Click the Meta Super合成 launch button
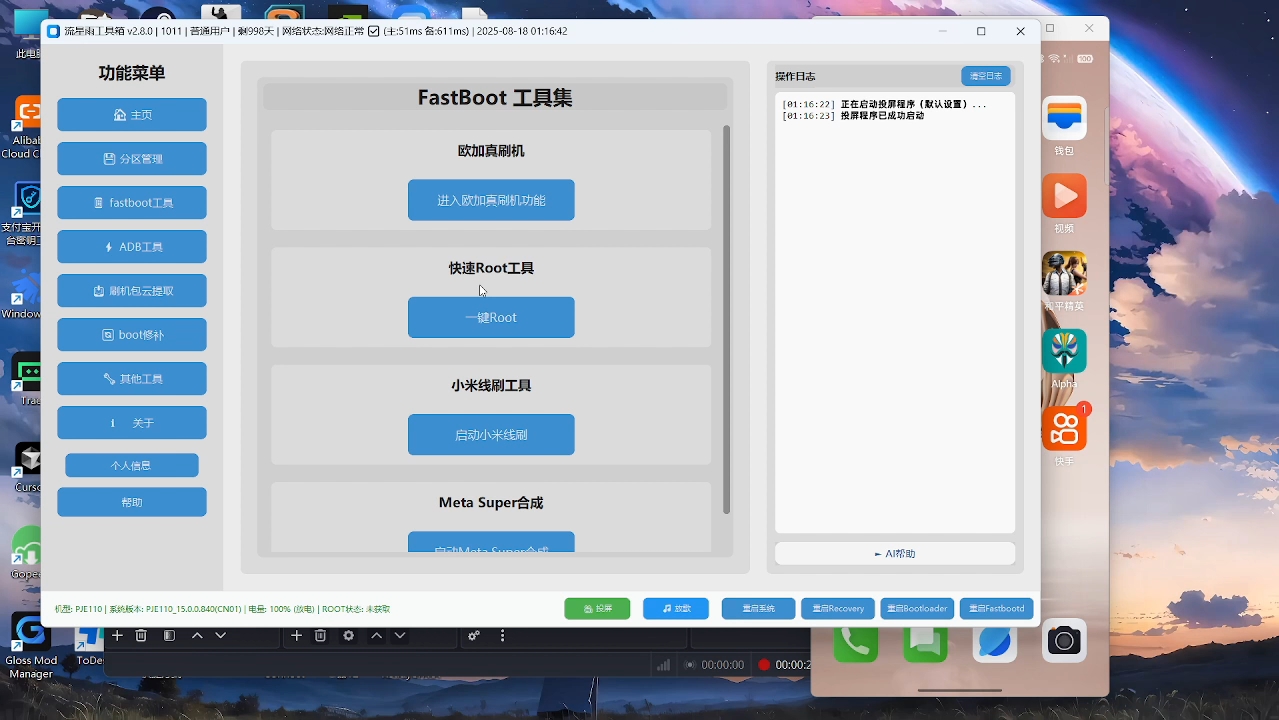The image size is (1279, 720). (x=491, y=542)
